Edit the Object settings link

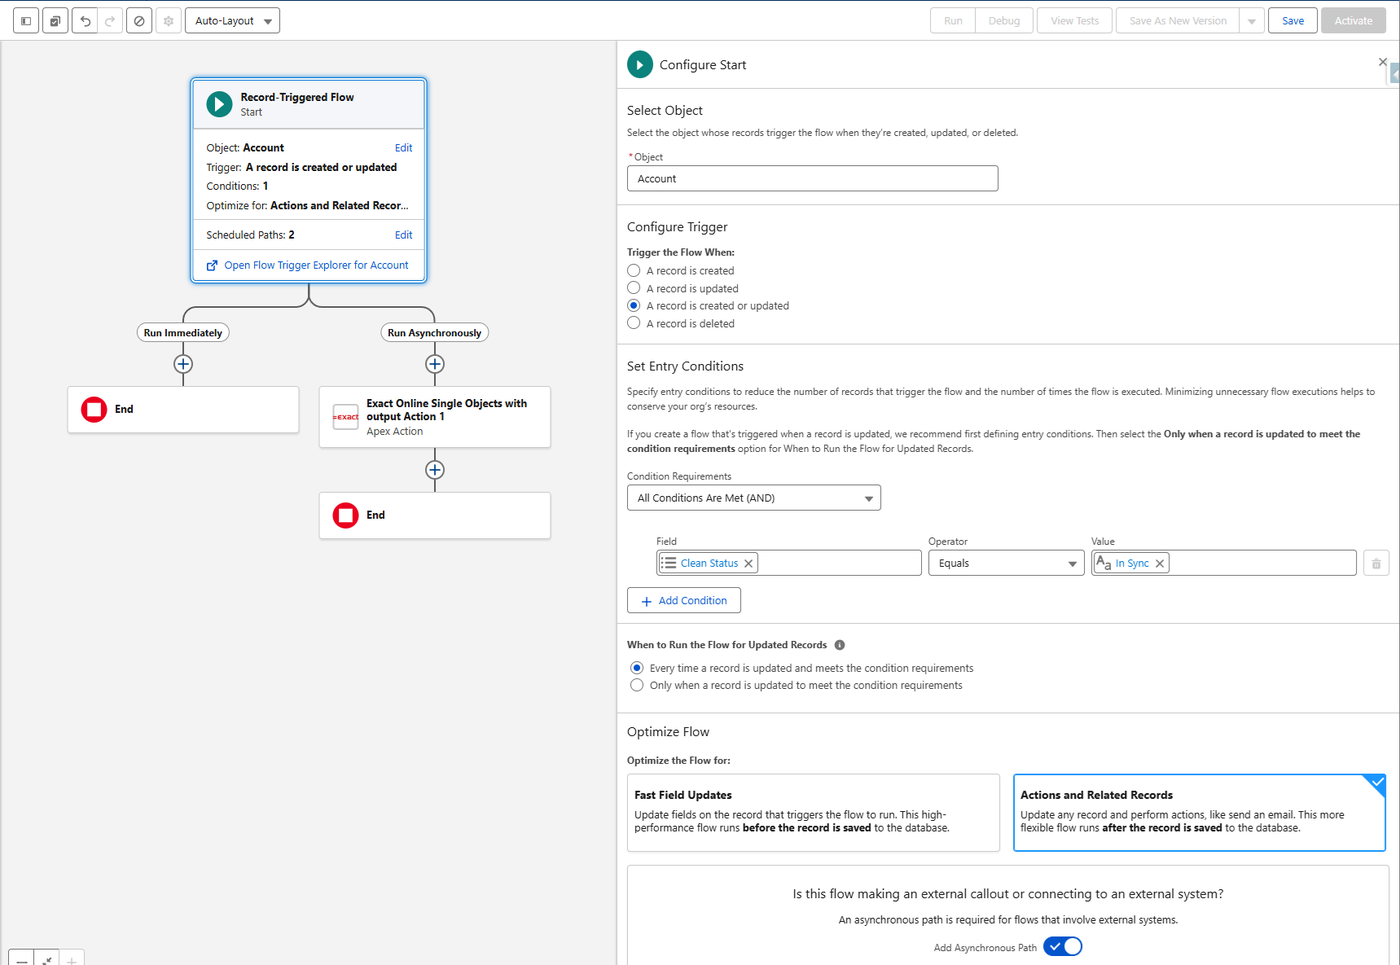tap(403, 148)
